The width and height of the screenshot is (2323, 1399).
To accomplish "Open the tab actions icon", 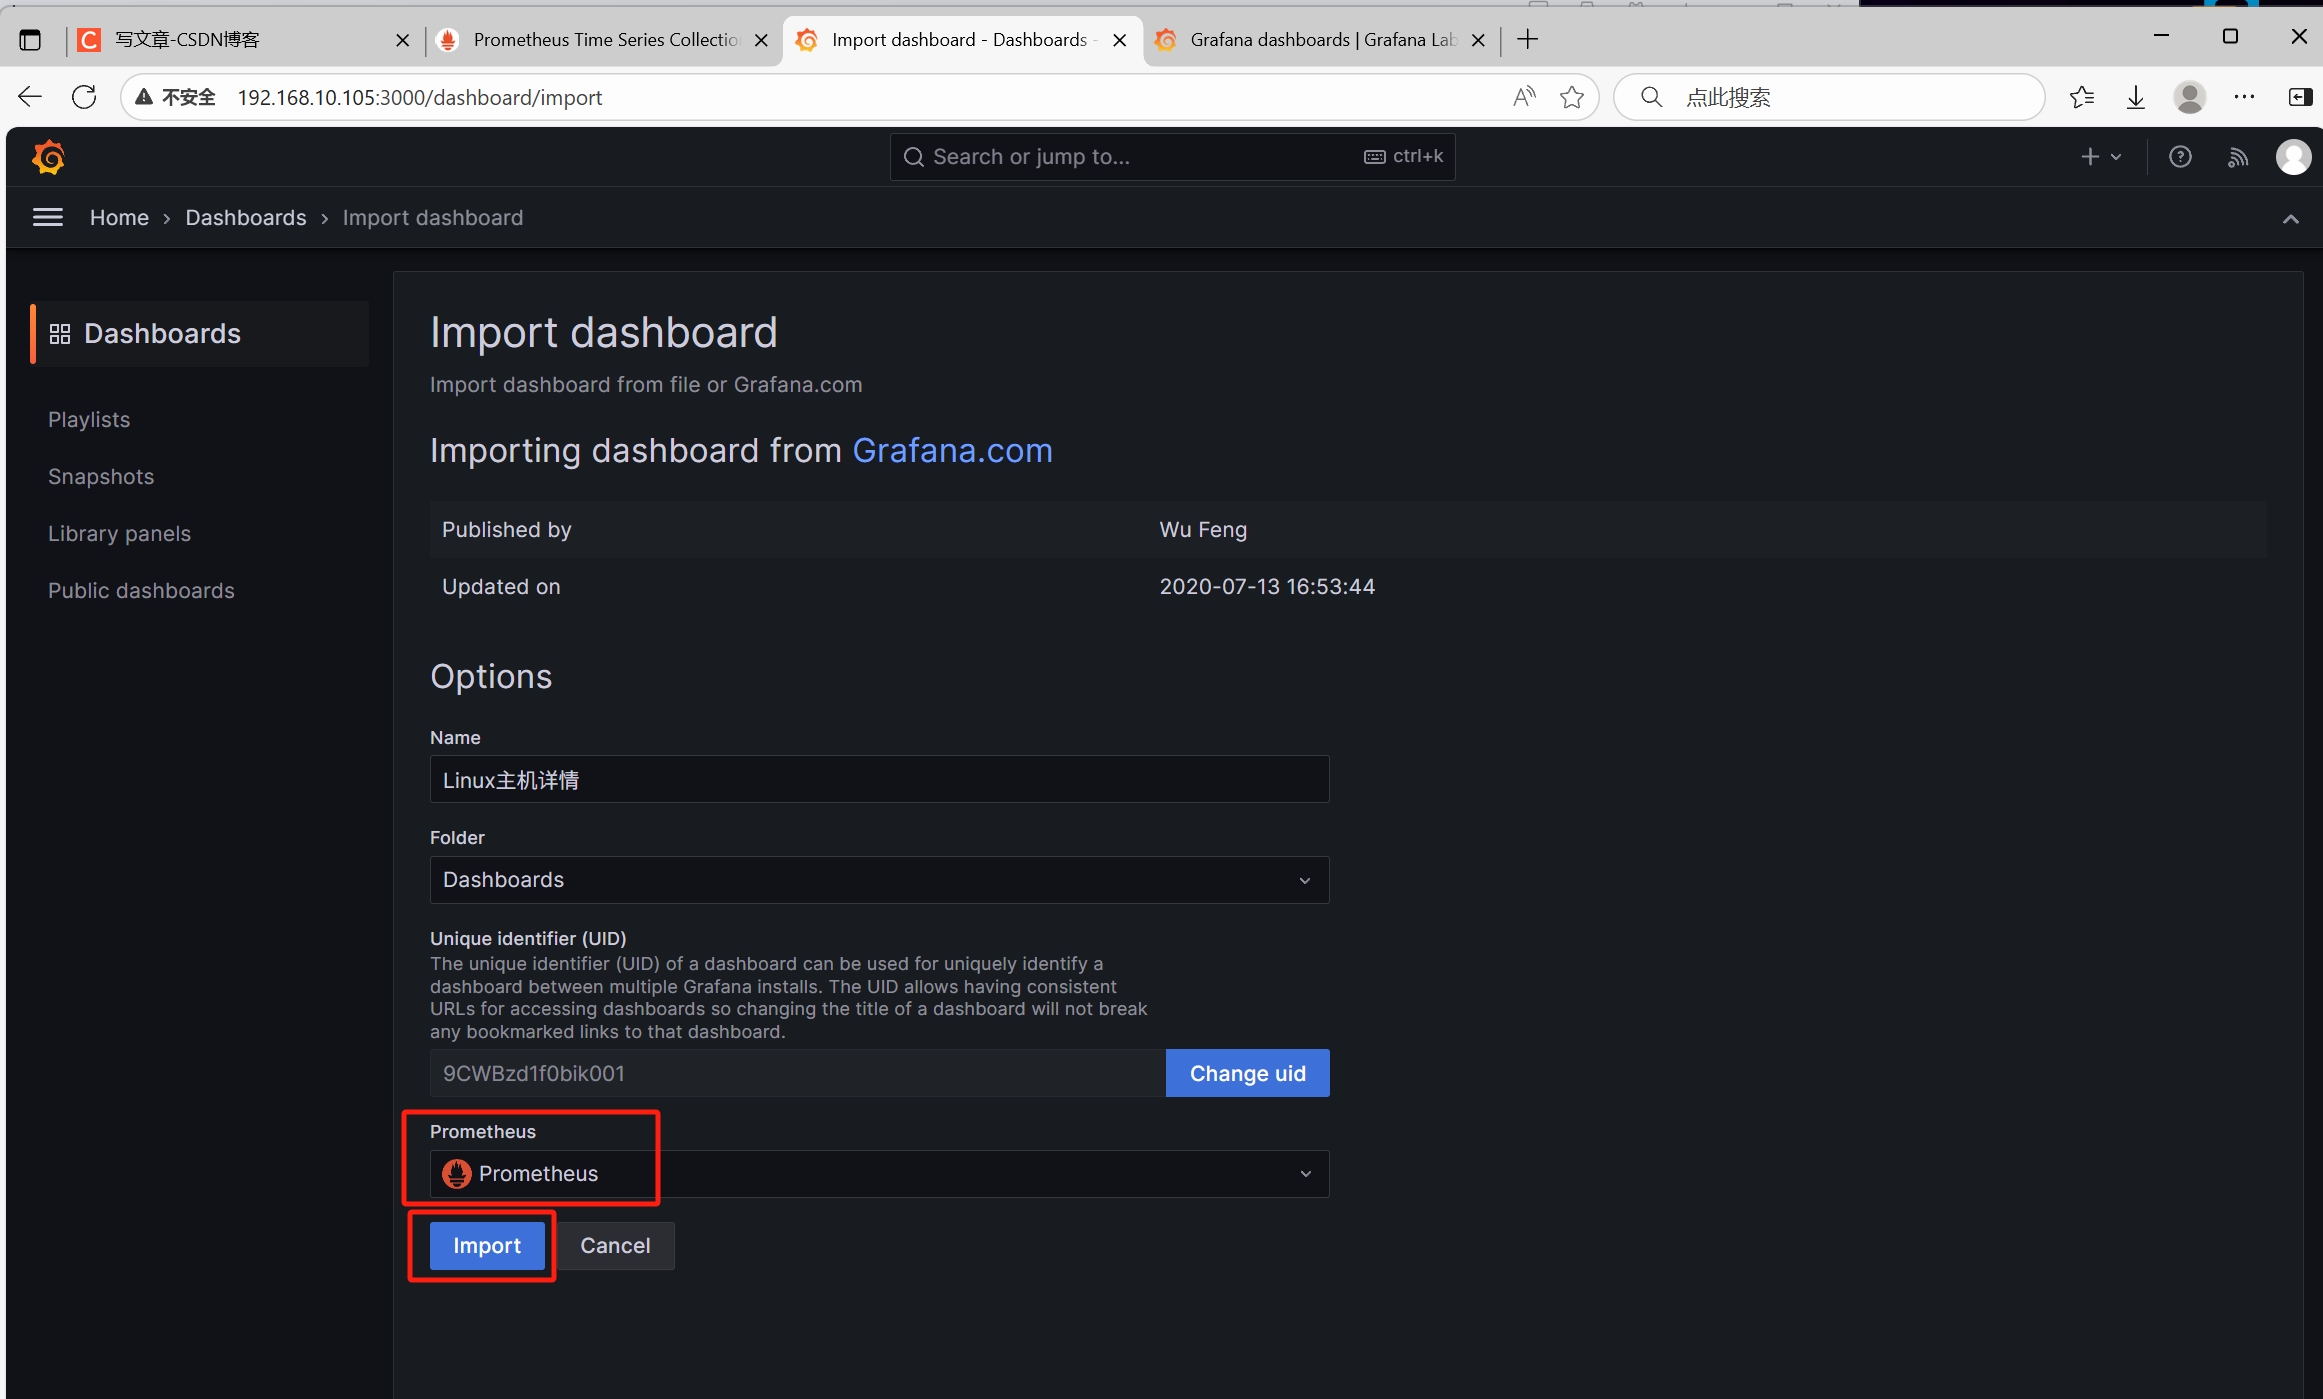I will [30, 40].
